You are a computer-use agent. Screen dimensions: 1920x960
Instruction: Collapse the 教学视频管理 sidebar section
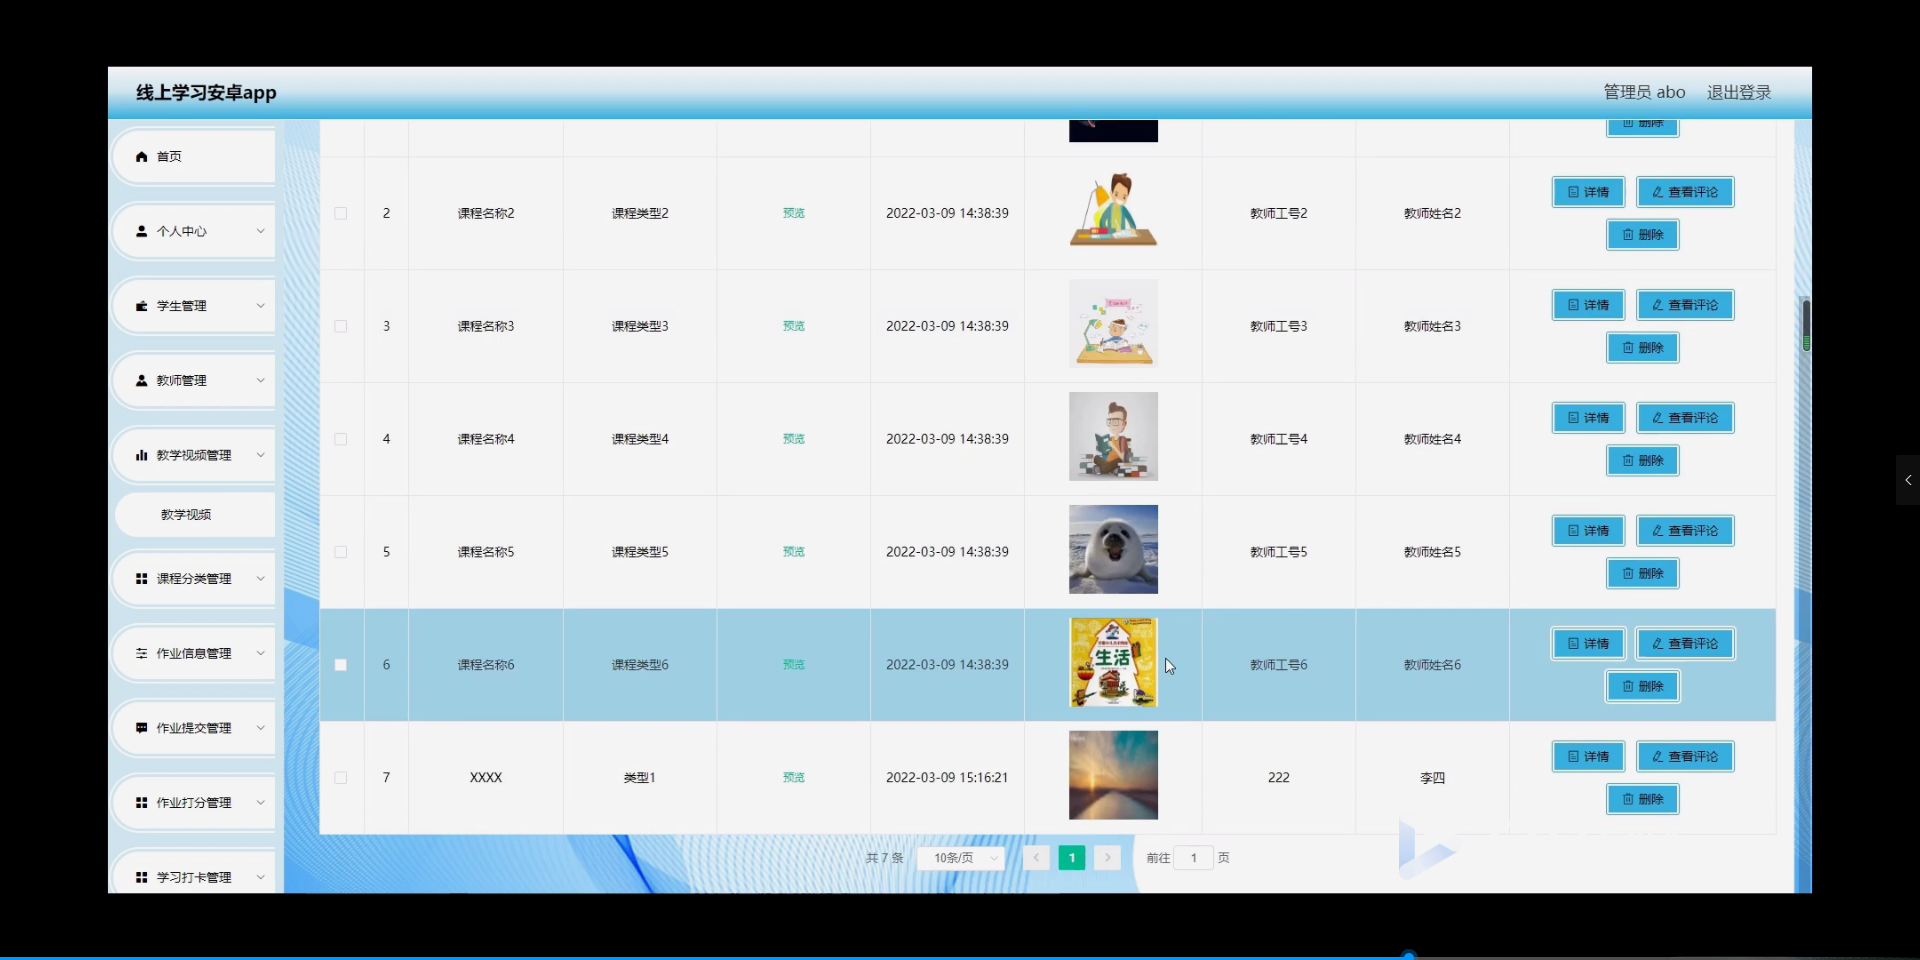[194, 455]
